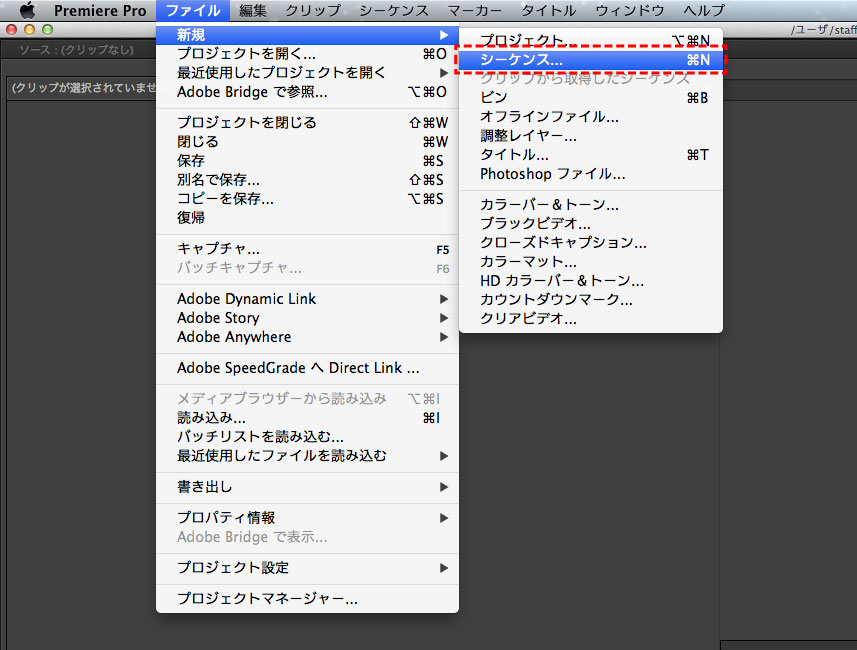
Task: Expand 最近使用したプロジェクトを開く submenu
Action: click(307, 73)
